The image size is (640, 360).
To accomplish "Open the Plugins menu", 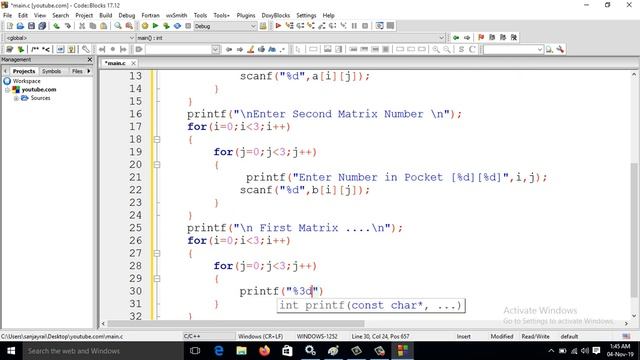I will point(246,15).
